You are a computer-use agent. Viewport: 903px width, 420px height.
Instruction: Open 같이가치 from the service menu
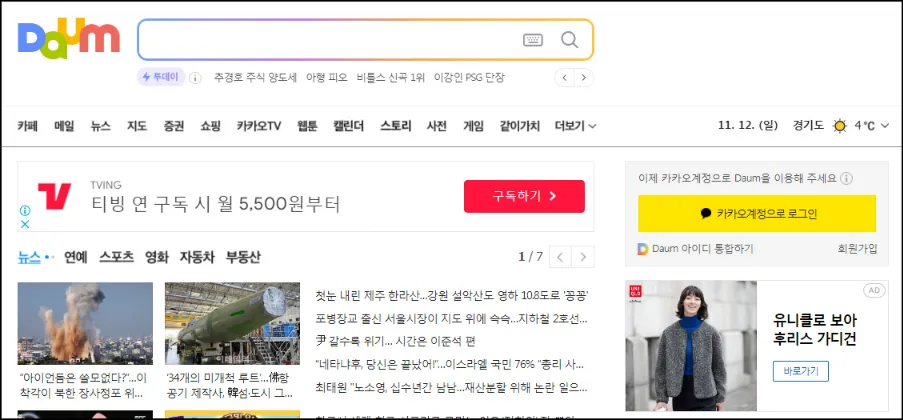pos(519,126)
